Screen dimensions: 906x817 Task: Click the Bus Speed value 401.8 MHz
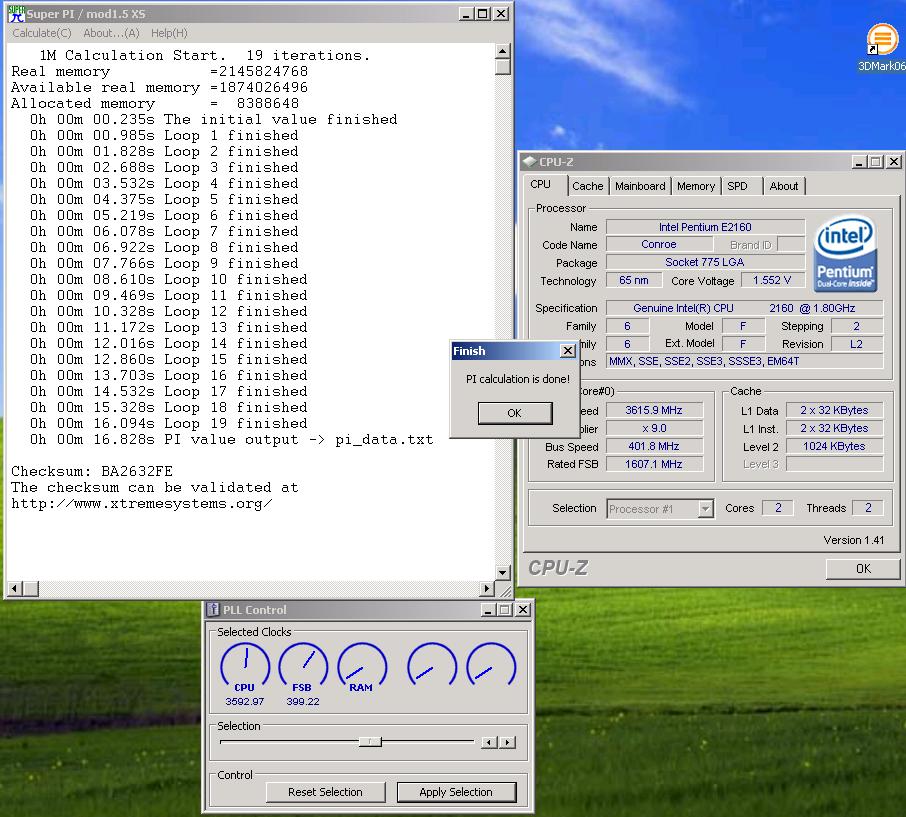pos(654,446)
